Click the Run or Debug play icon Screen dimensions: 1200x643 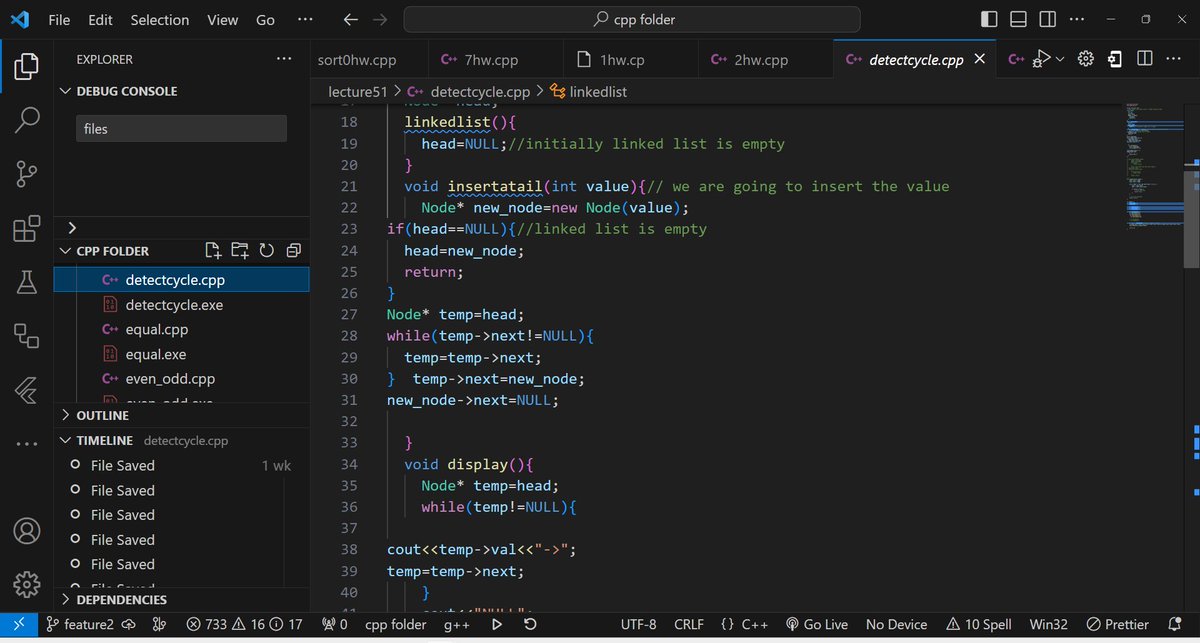1041,59
